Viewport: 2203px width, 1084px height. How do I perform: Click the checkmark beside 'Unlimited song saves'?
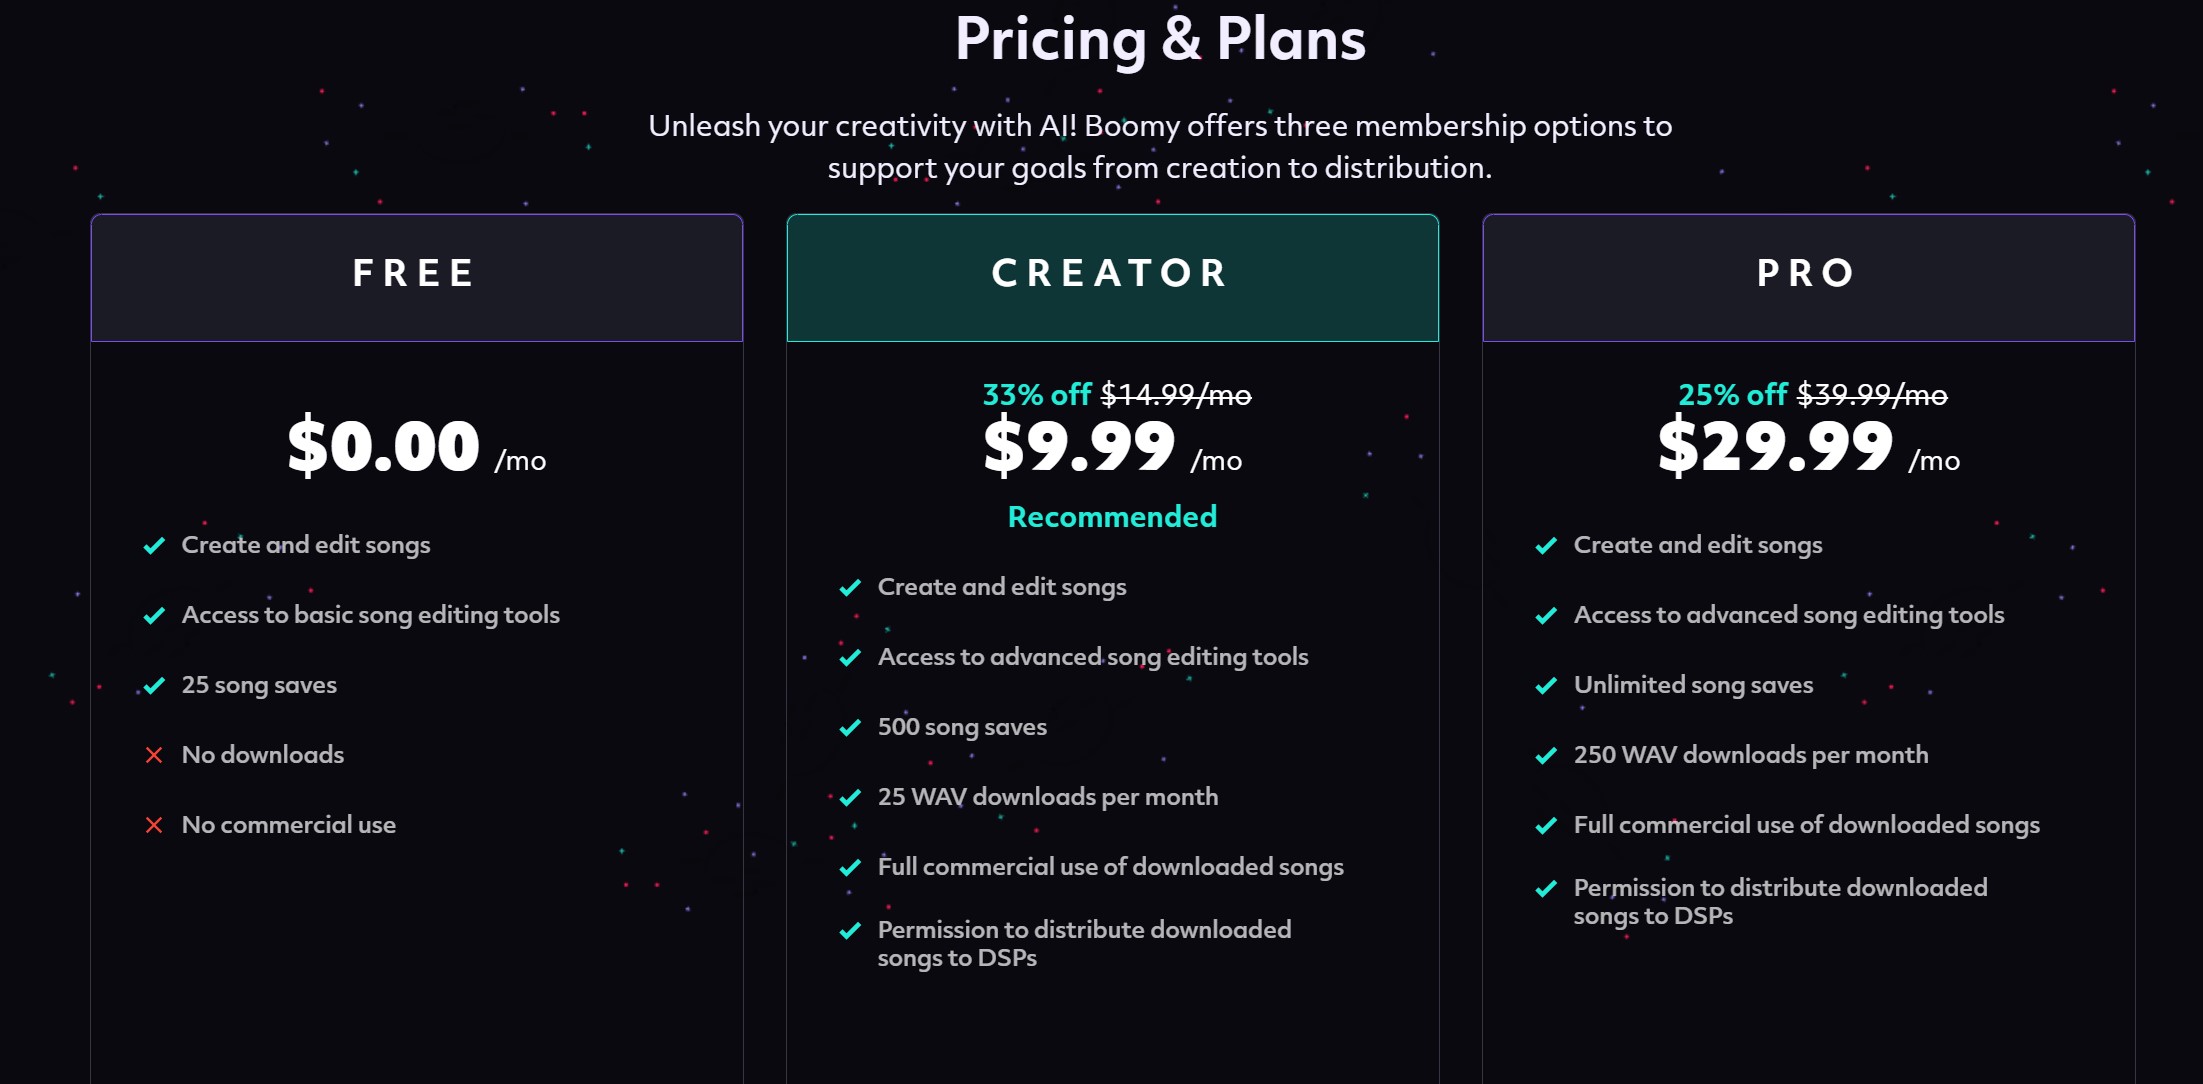(x=1546, y=686)
